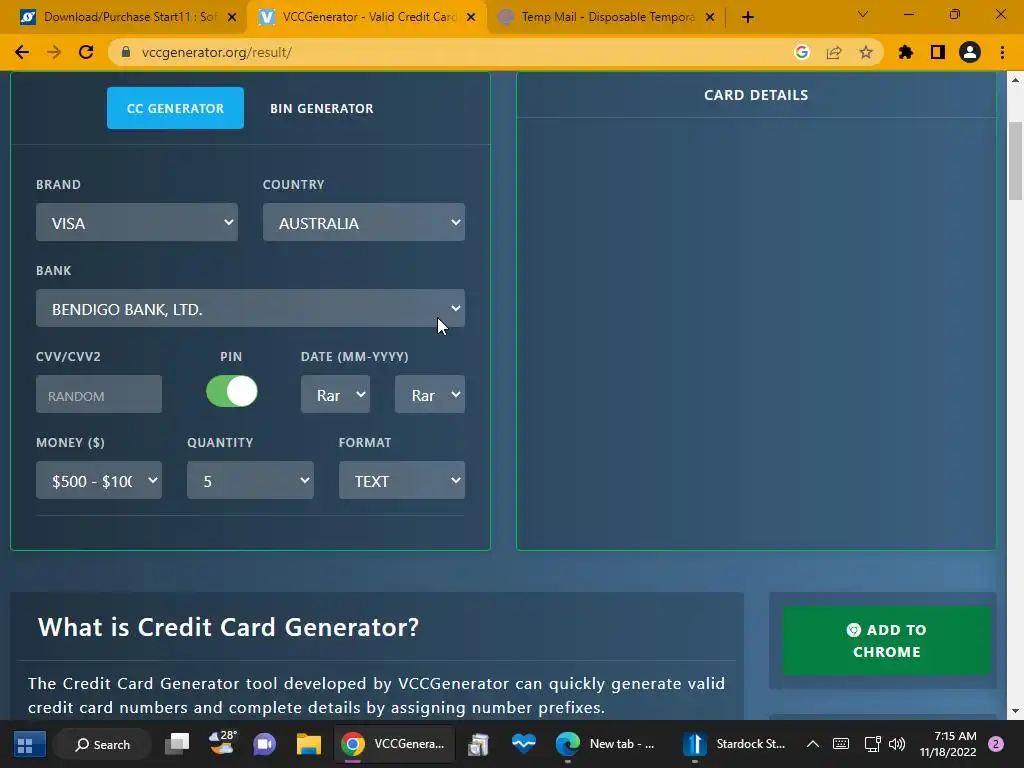Select the CC GENERATOR tab
This screenshot has height=768, width=1024.
click(175, 108)
